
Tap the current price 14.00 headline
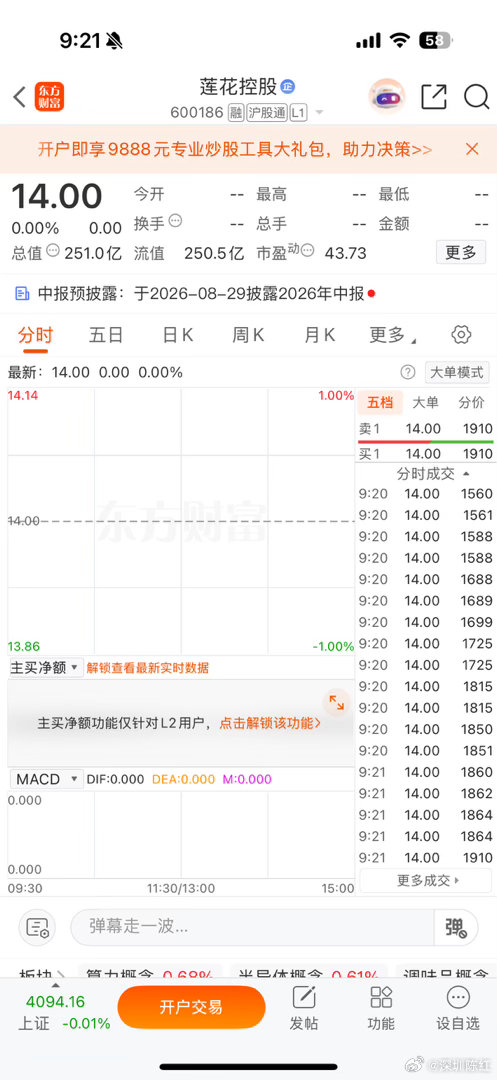[x=57, y=197]
